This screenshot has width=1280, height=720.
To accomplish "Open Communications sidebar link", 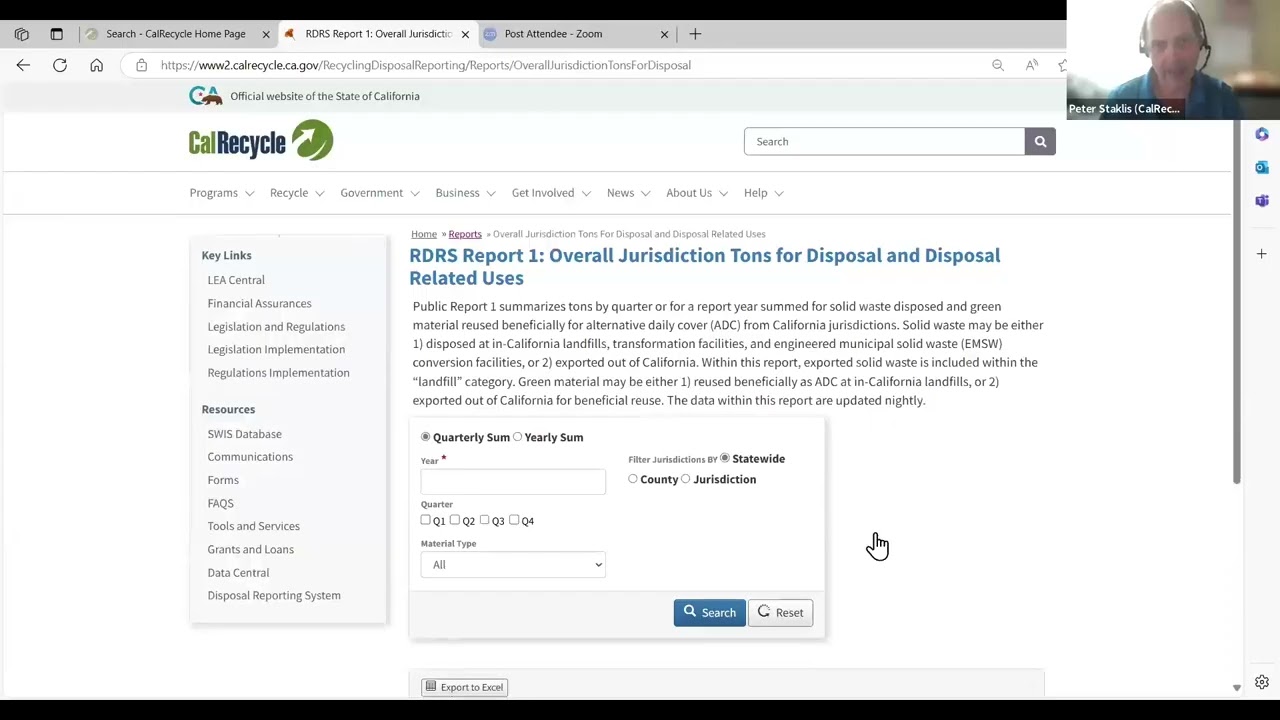I will coord(250,457).
